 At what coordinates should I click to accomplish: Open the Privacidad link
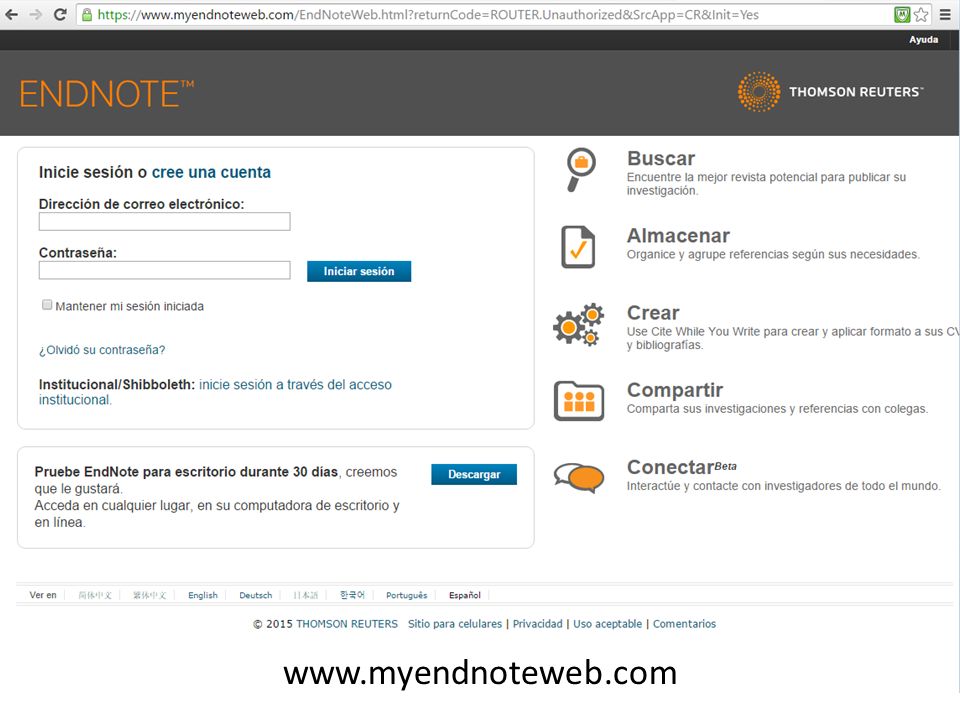(538, 624)
